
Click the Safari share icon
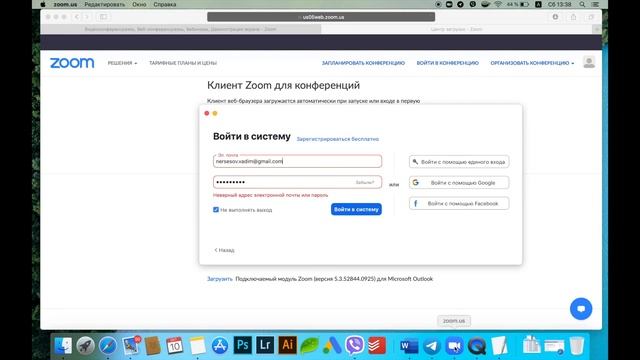pos(573,17)
